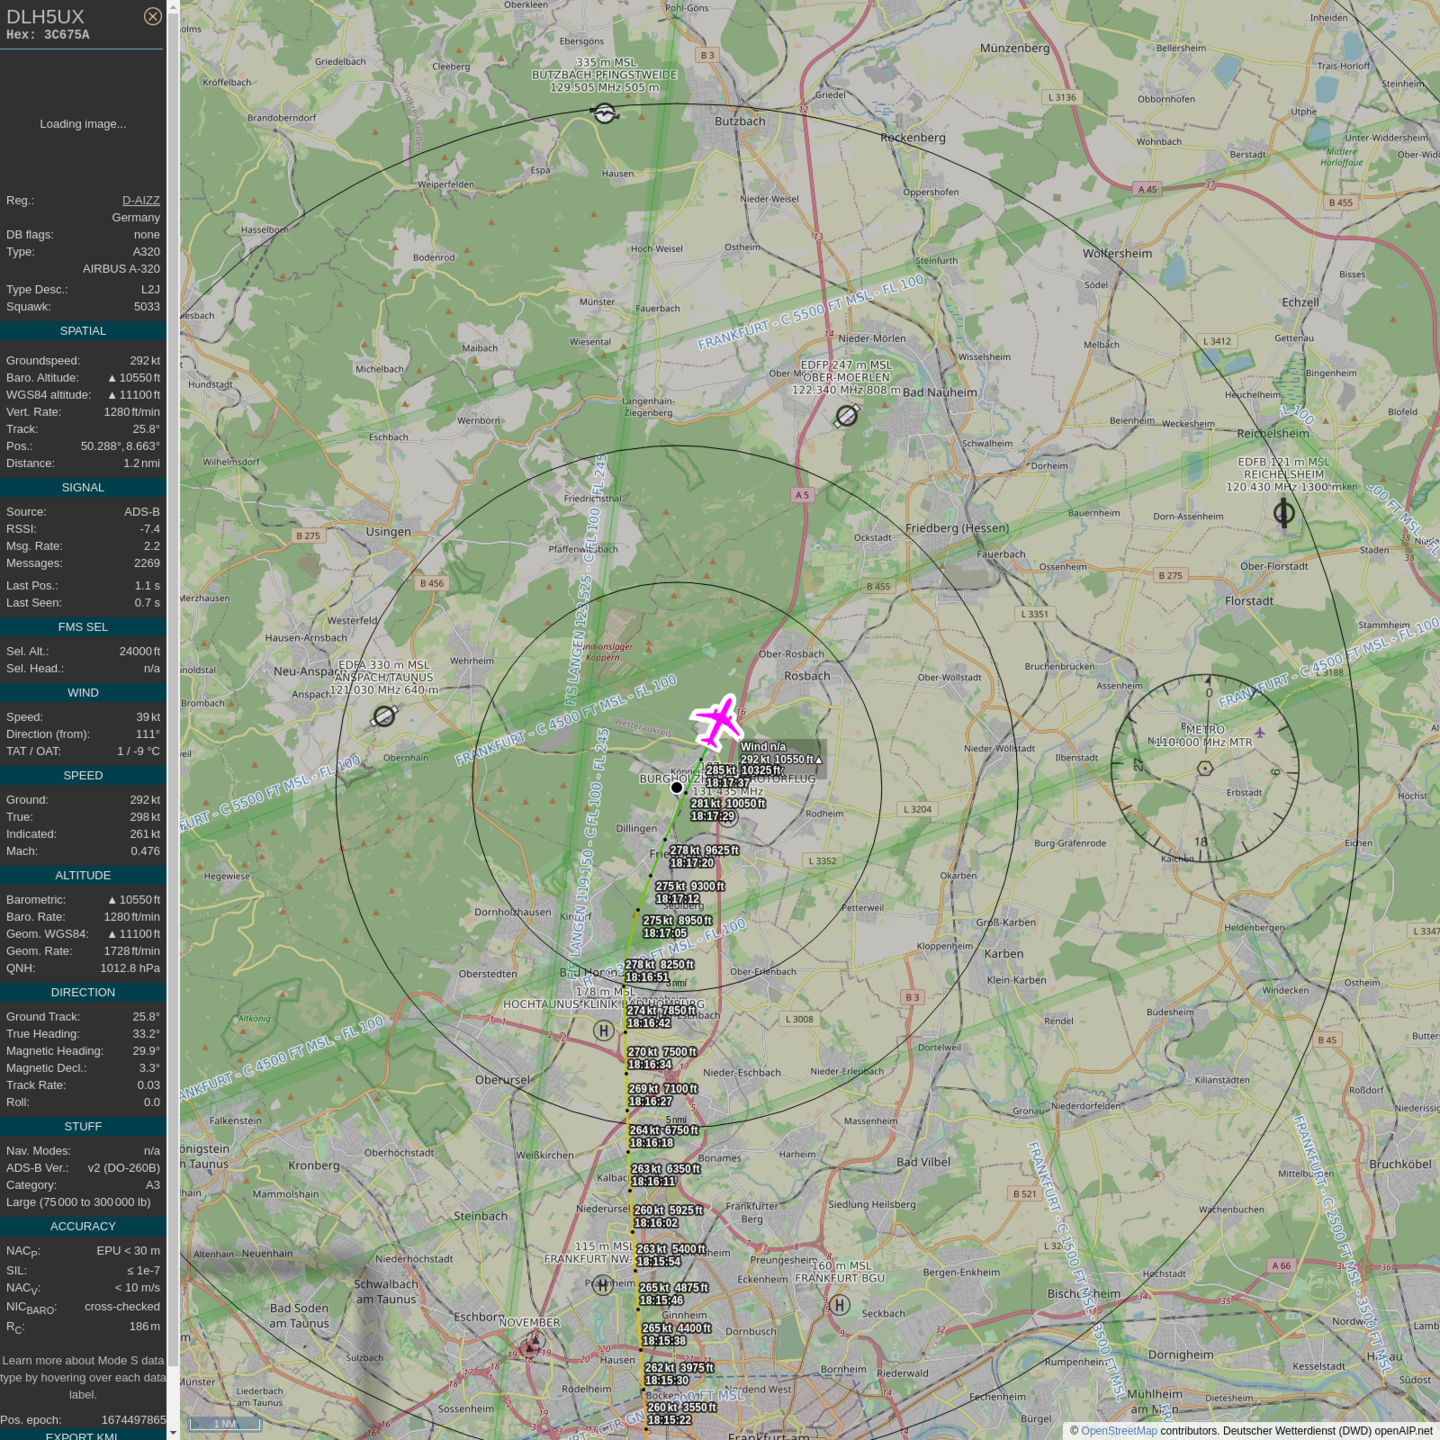Click the NOVEMBER reporting point triangle
The height and width of the screenshot is (1440, 1440).
point(531,1347)
